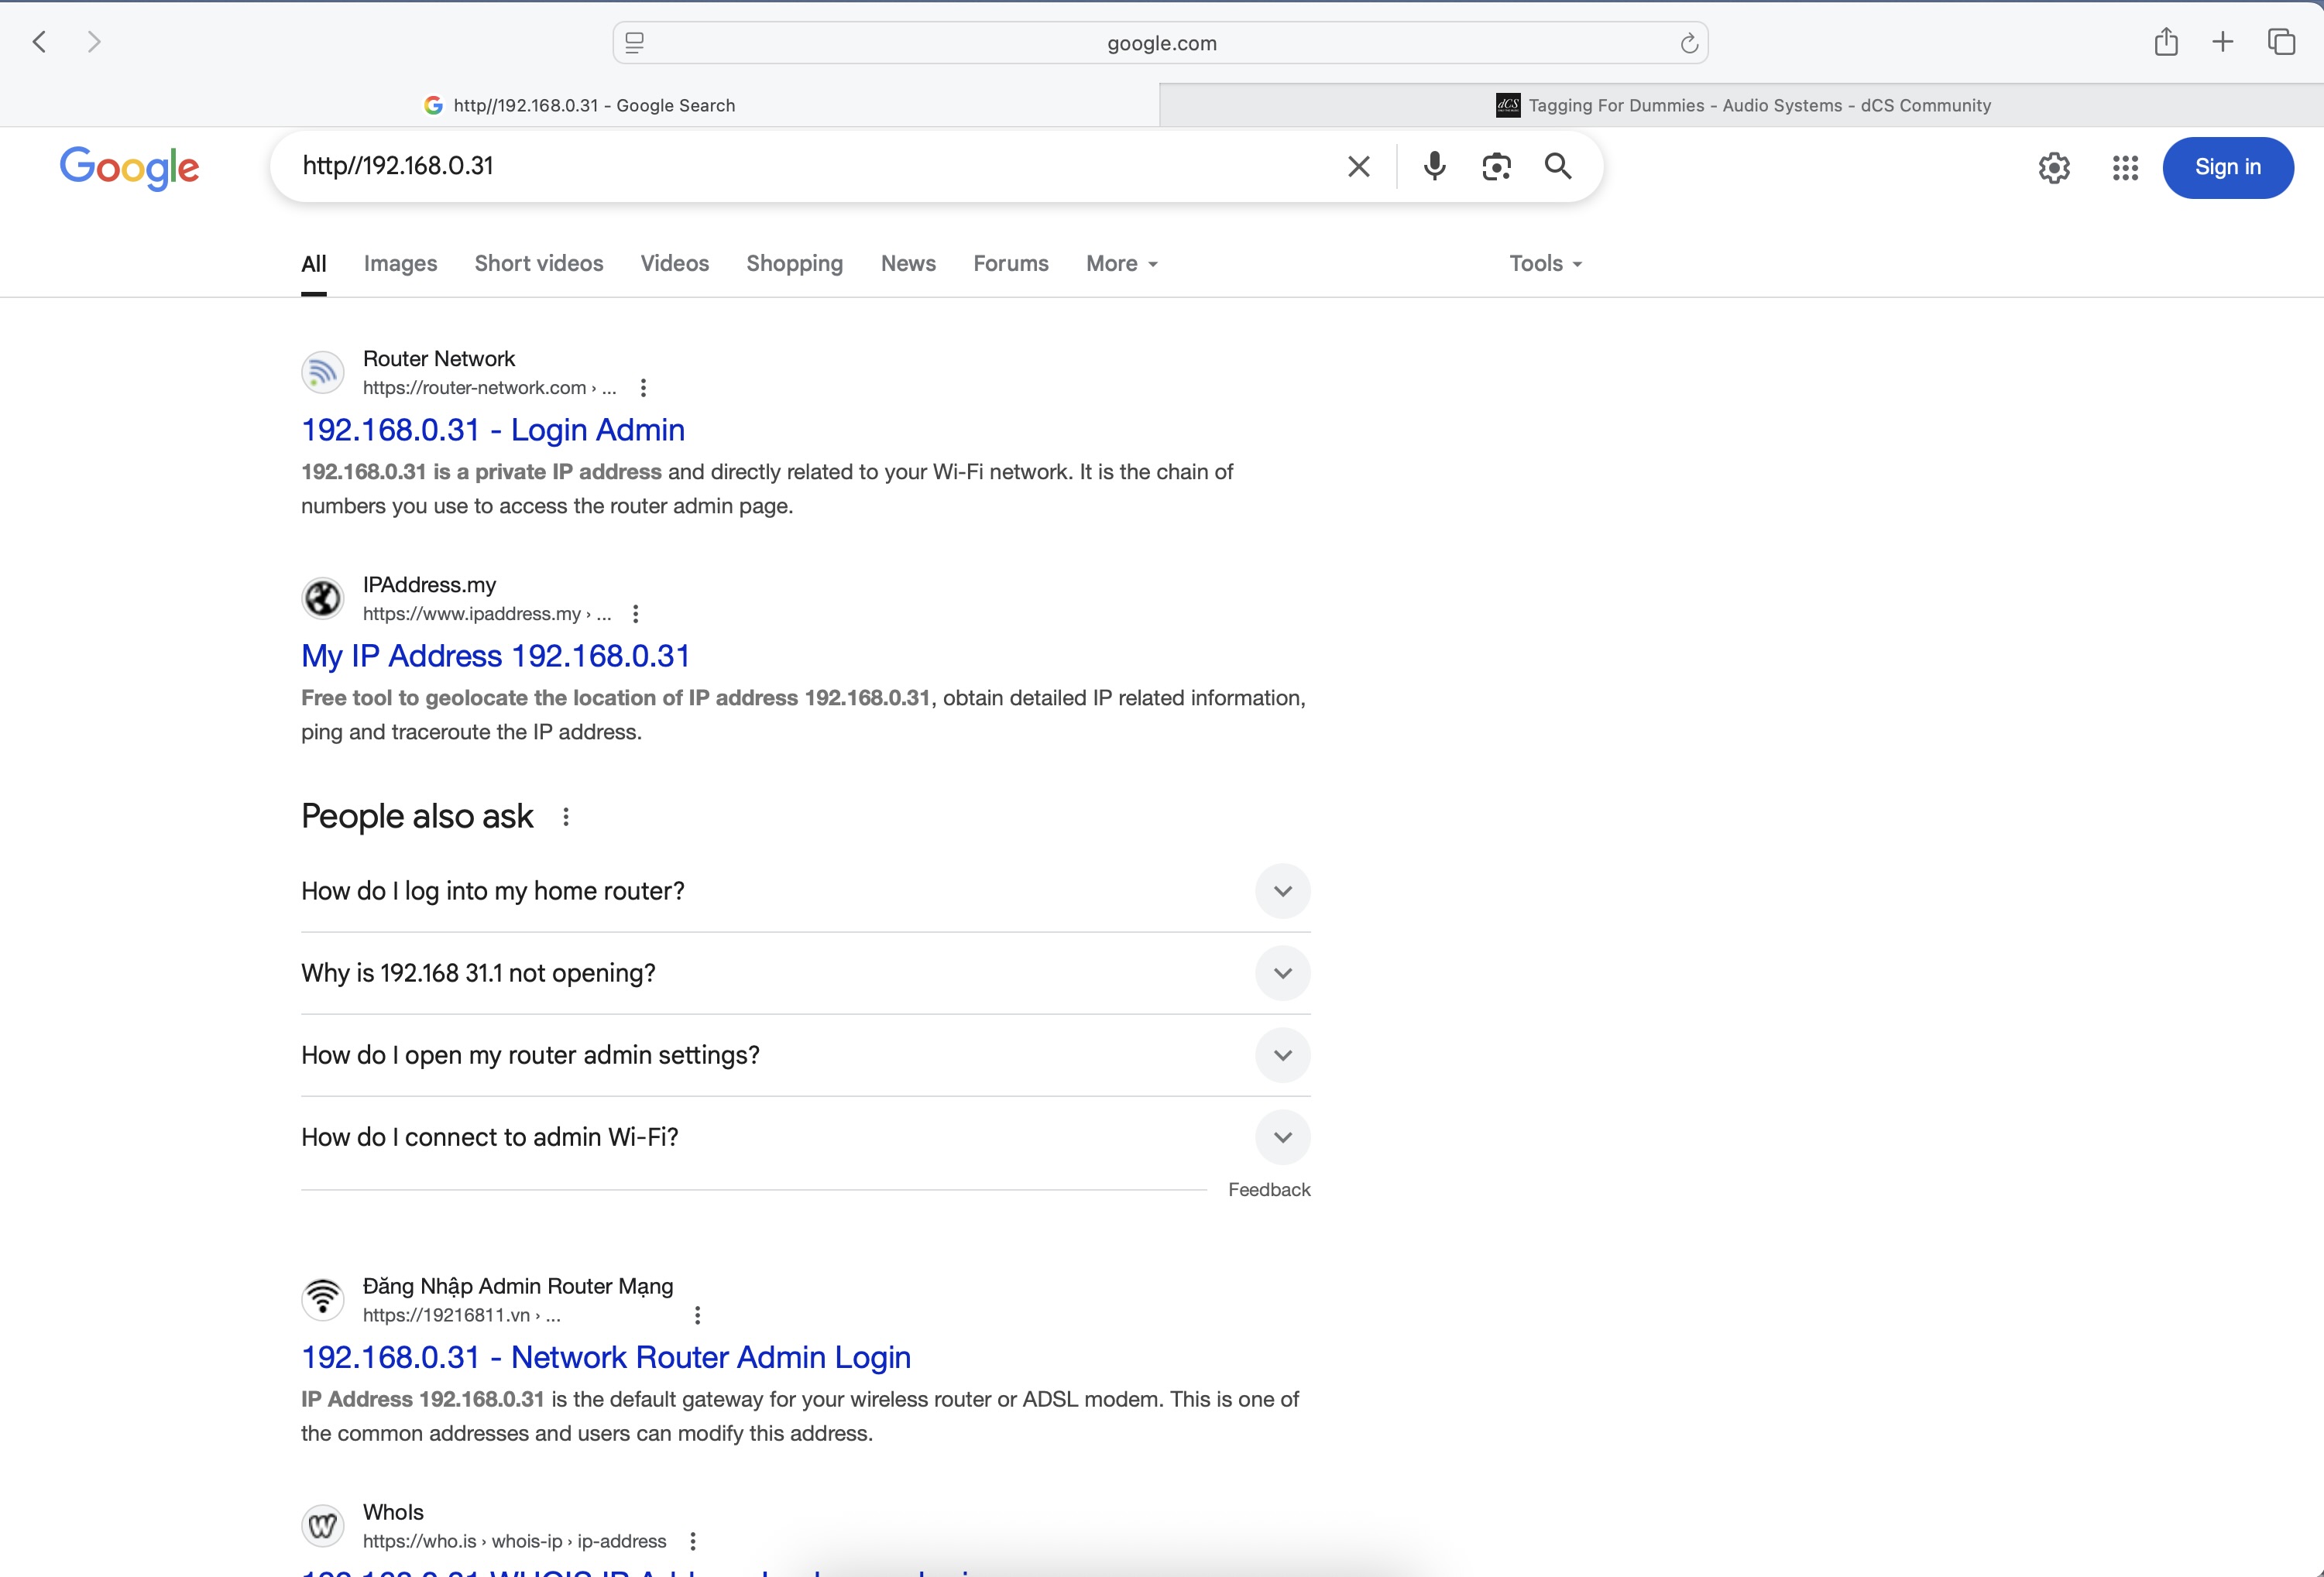Open Google settings gear icon

coord(2054,168)
